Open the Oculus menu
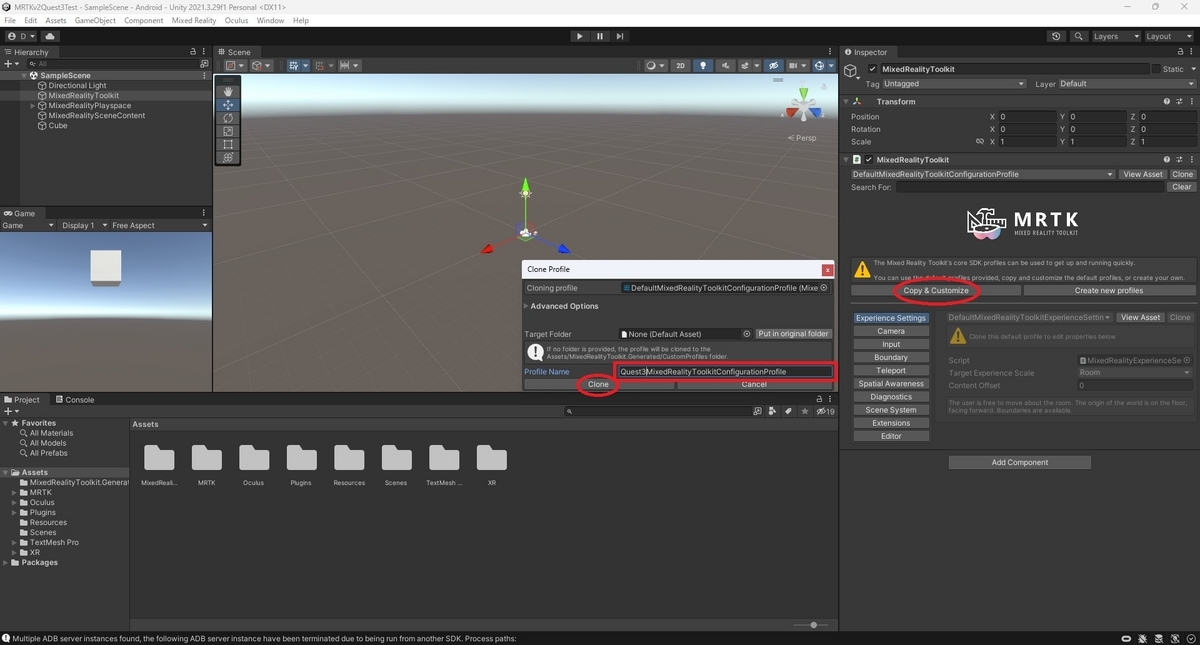1200x645 pixels. [236, 20]
